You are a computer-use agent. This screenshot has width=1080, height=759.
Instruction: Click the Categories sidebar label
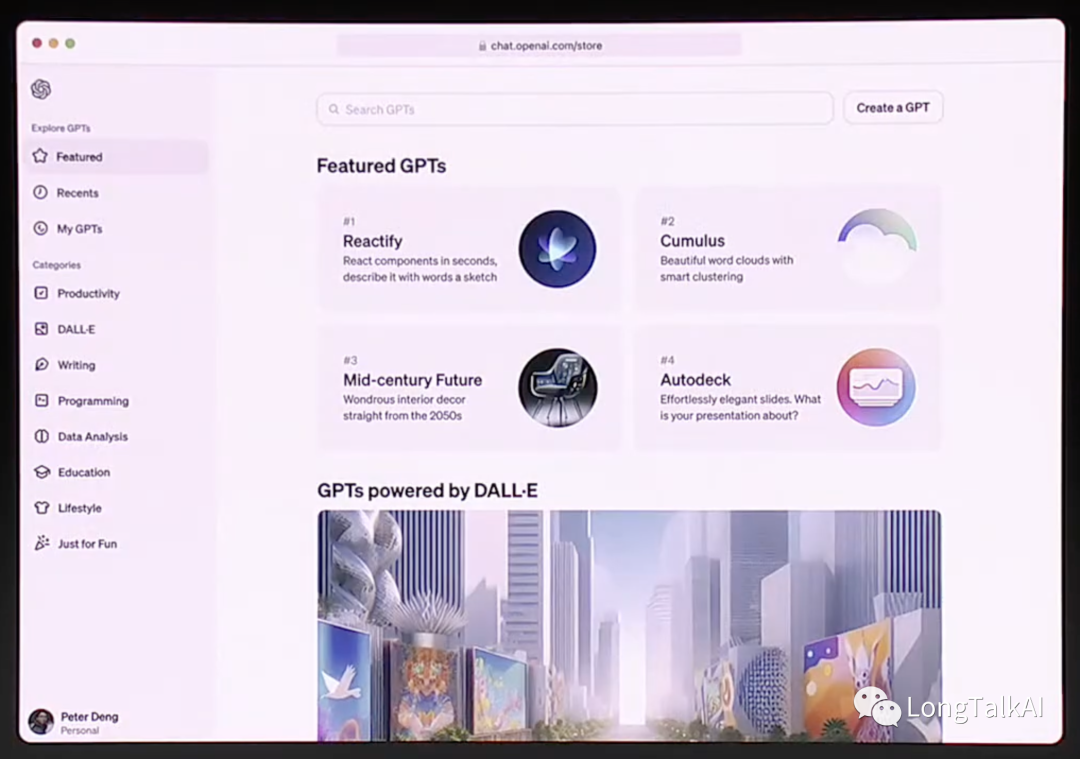click(x=56, y=264)
